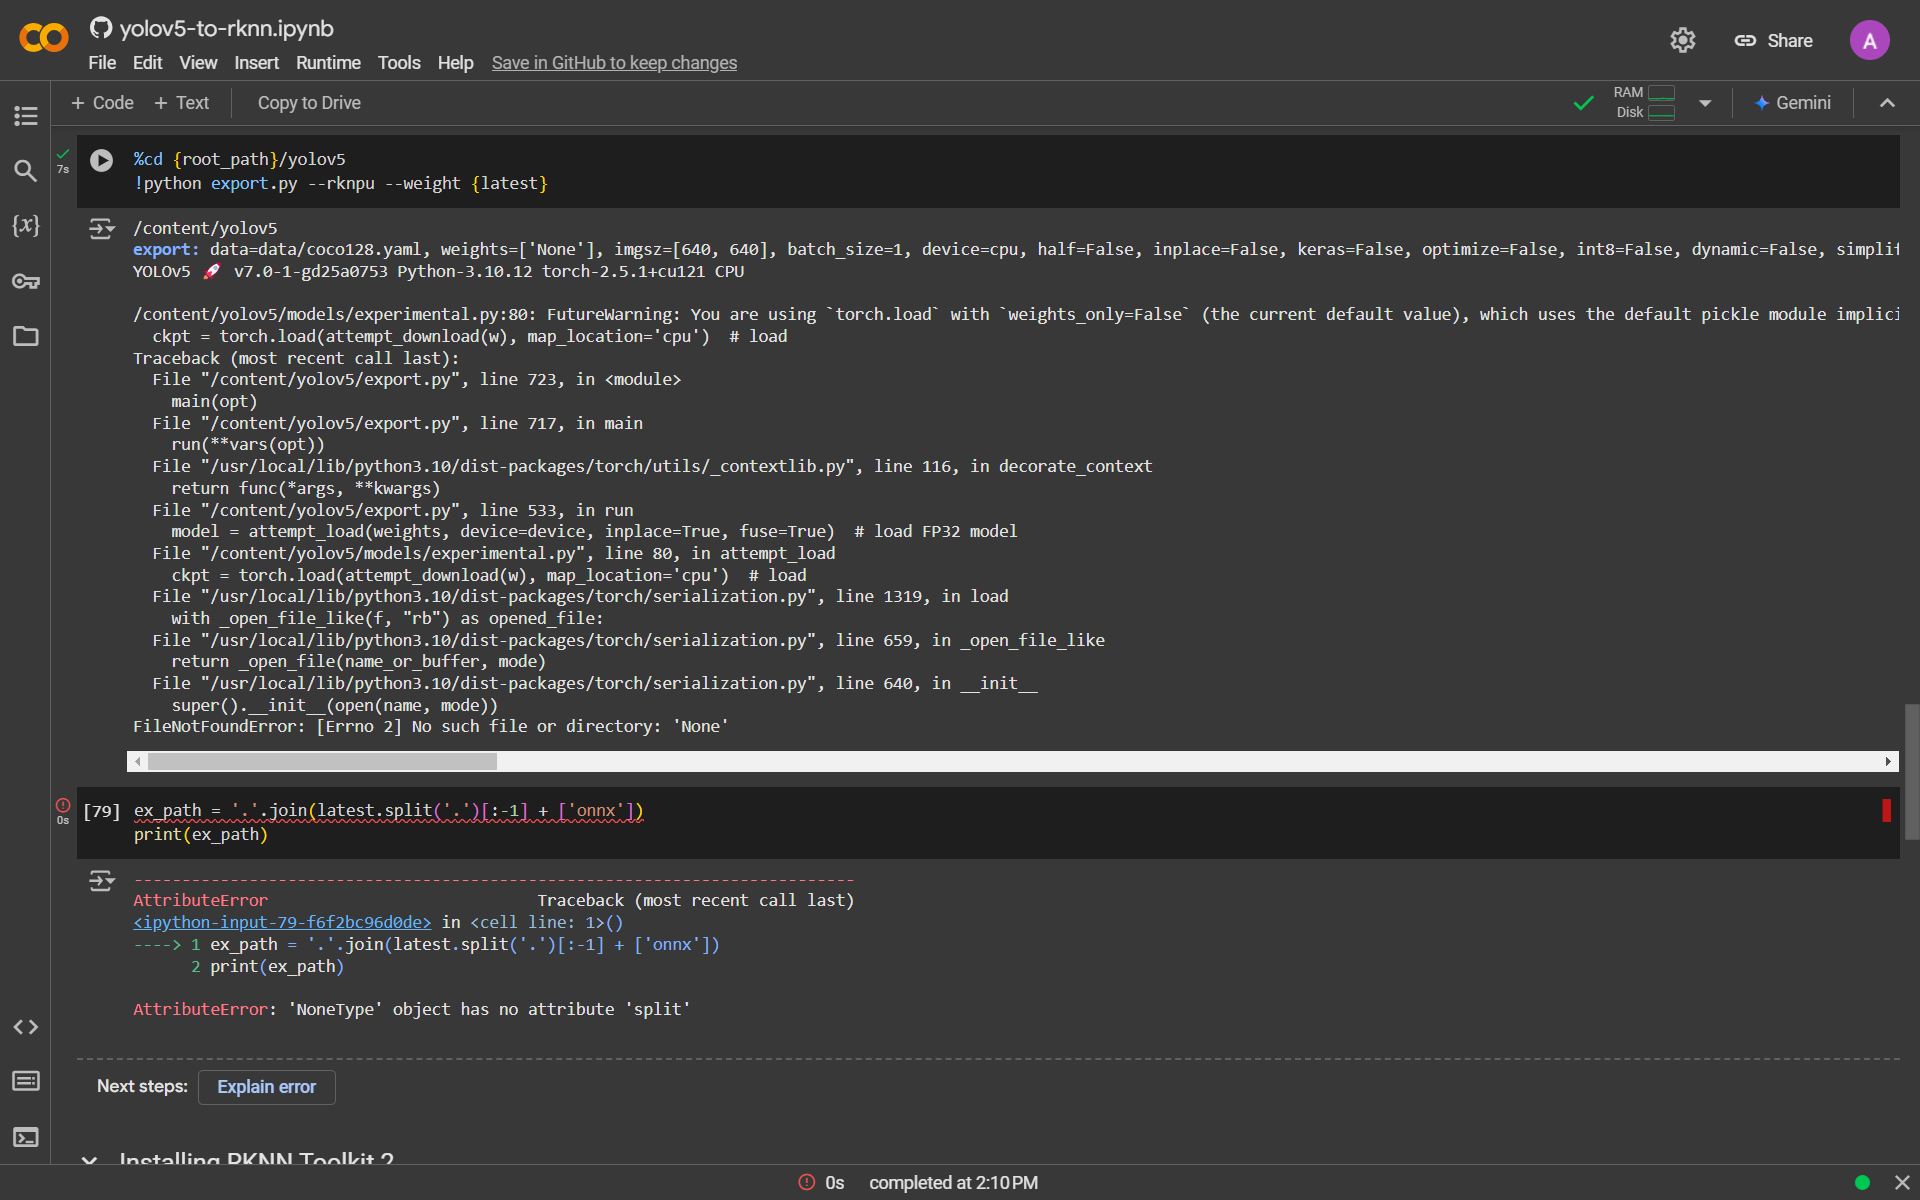
Task: Click the settings gear icon
Action: tap(1683, 41)
